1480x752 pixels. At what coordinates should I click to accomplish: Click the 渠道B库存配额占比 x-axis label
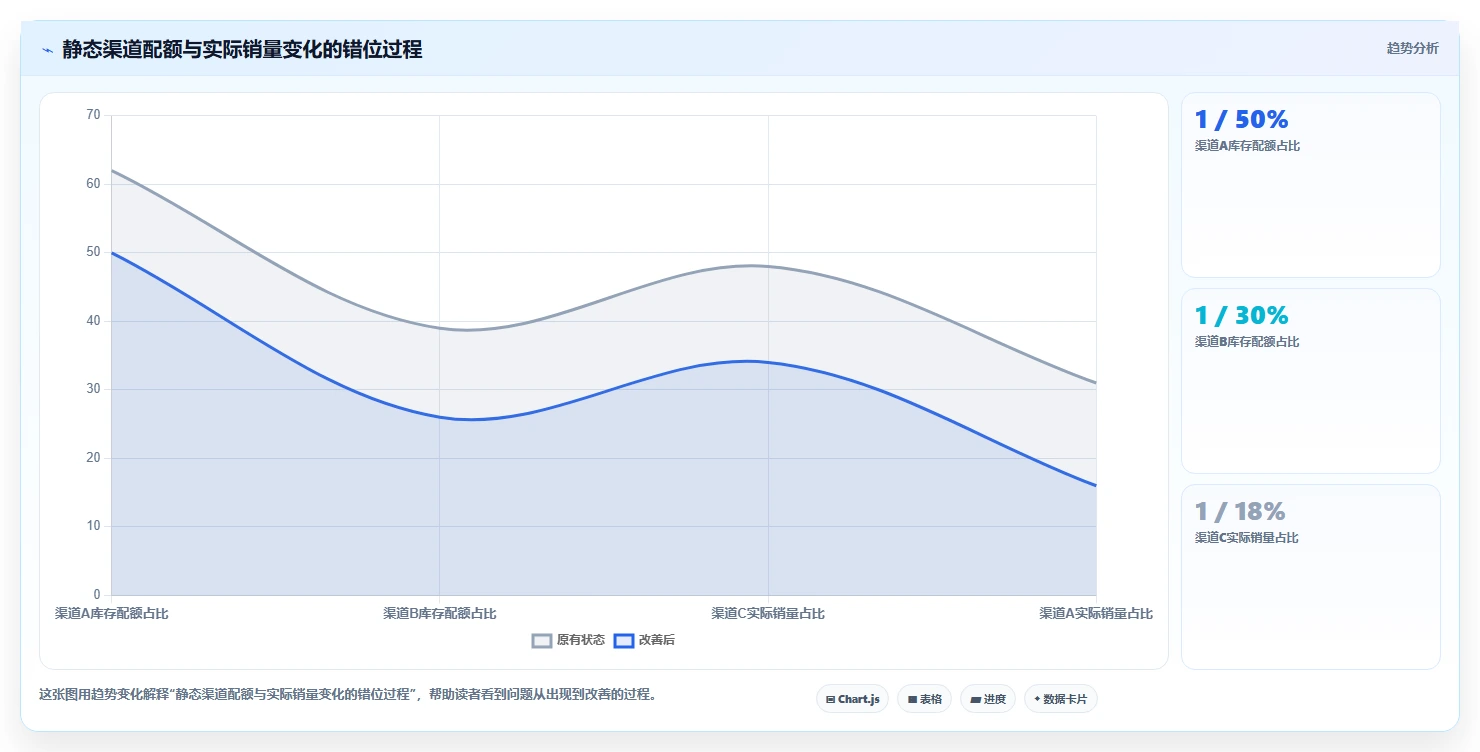tap(440, 613)
